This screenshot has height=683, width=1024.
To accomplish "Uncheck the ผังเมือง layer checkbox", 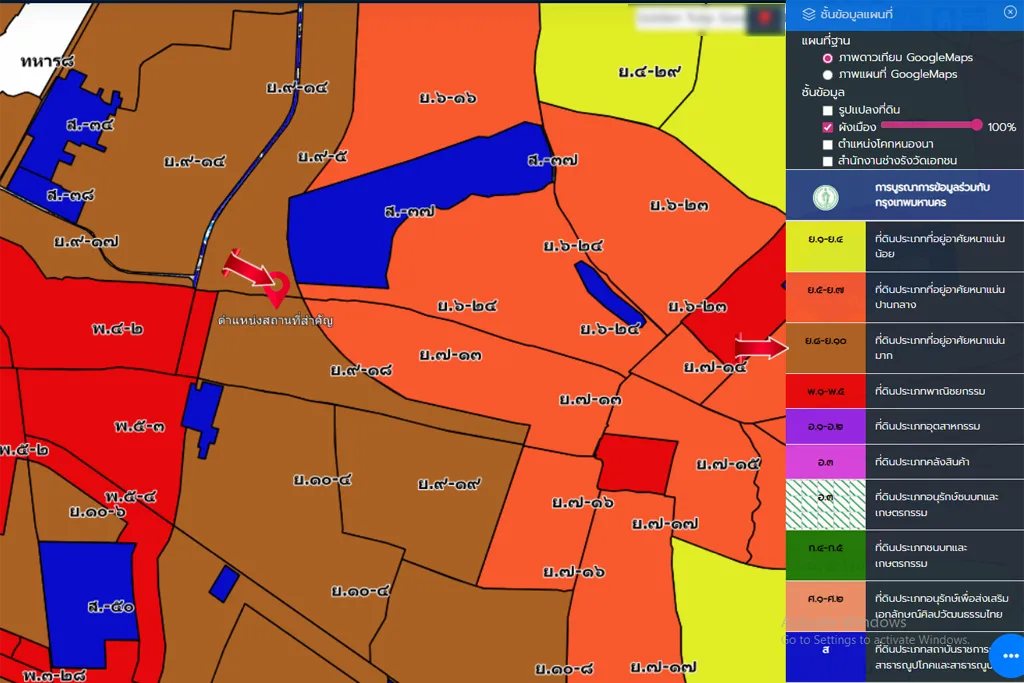I will click(x=827, y=127).
